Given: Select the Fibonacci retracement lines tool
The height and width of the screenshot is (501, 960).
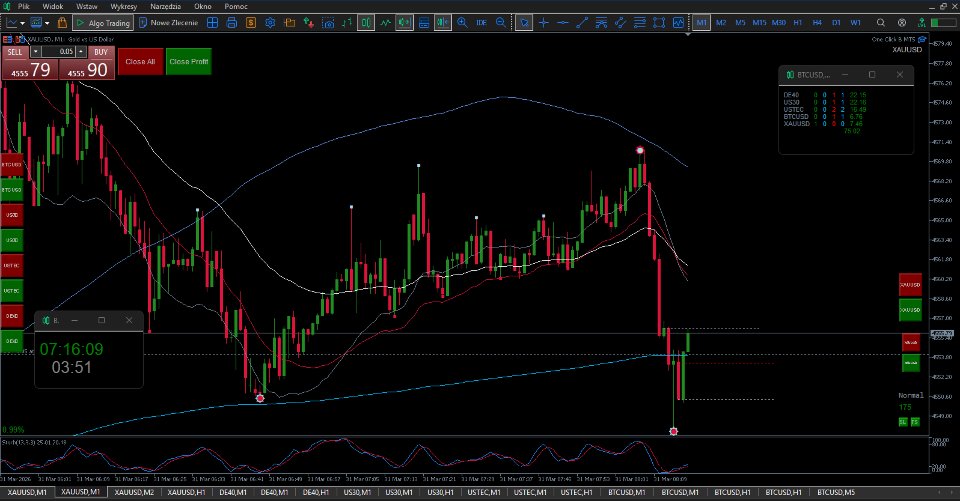Looking at the screenshot, I should coord(640,23).
